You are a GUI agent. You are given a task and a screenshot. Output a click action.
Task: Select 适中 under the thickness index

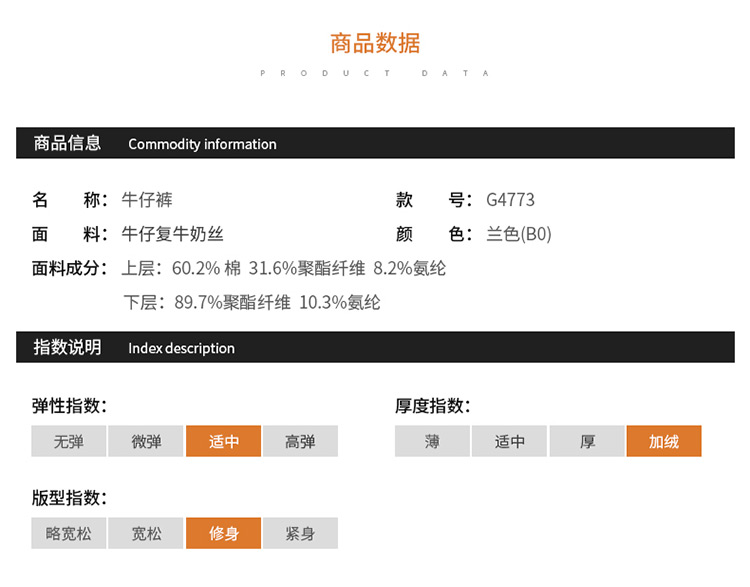point(509,441)
